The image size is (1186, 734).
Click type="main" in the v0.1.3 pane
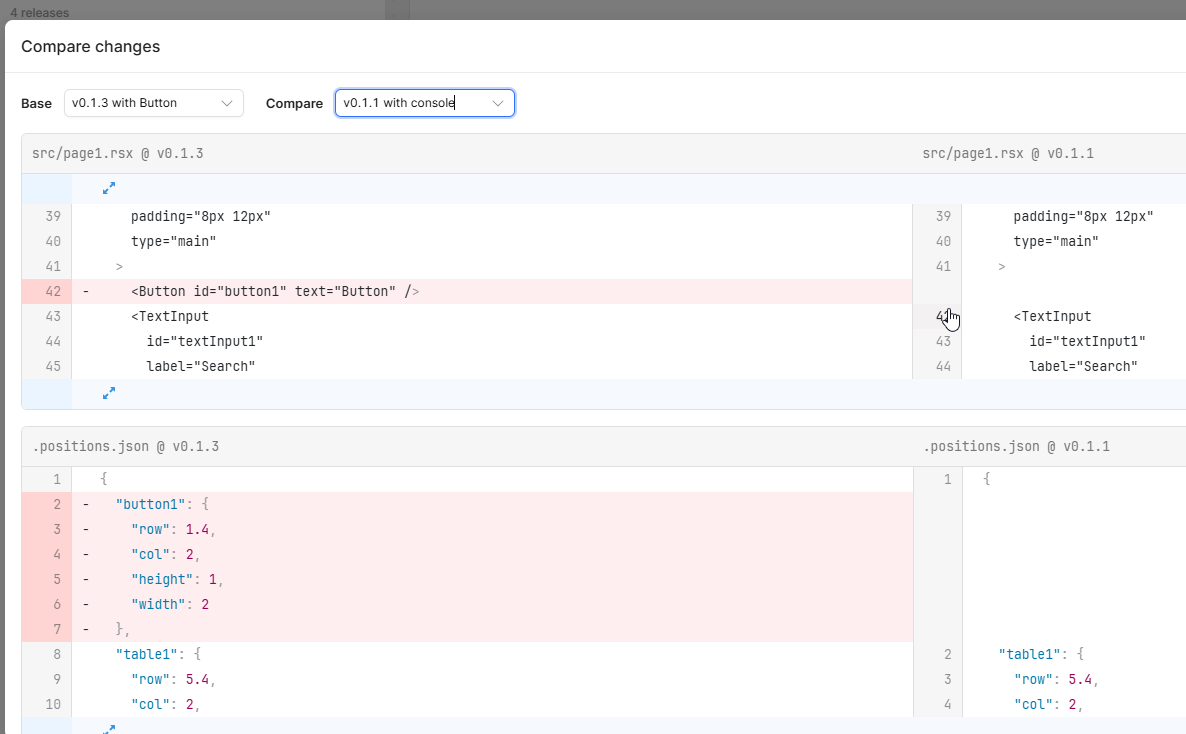click(x=173, y=241)
